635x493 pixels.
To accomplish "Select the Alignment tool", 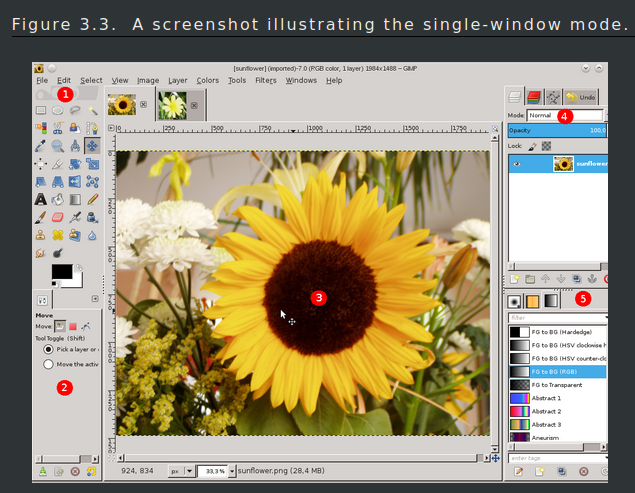I will click(41, 164).
